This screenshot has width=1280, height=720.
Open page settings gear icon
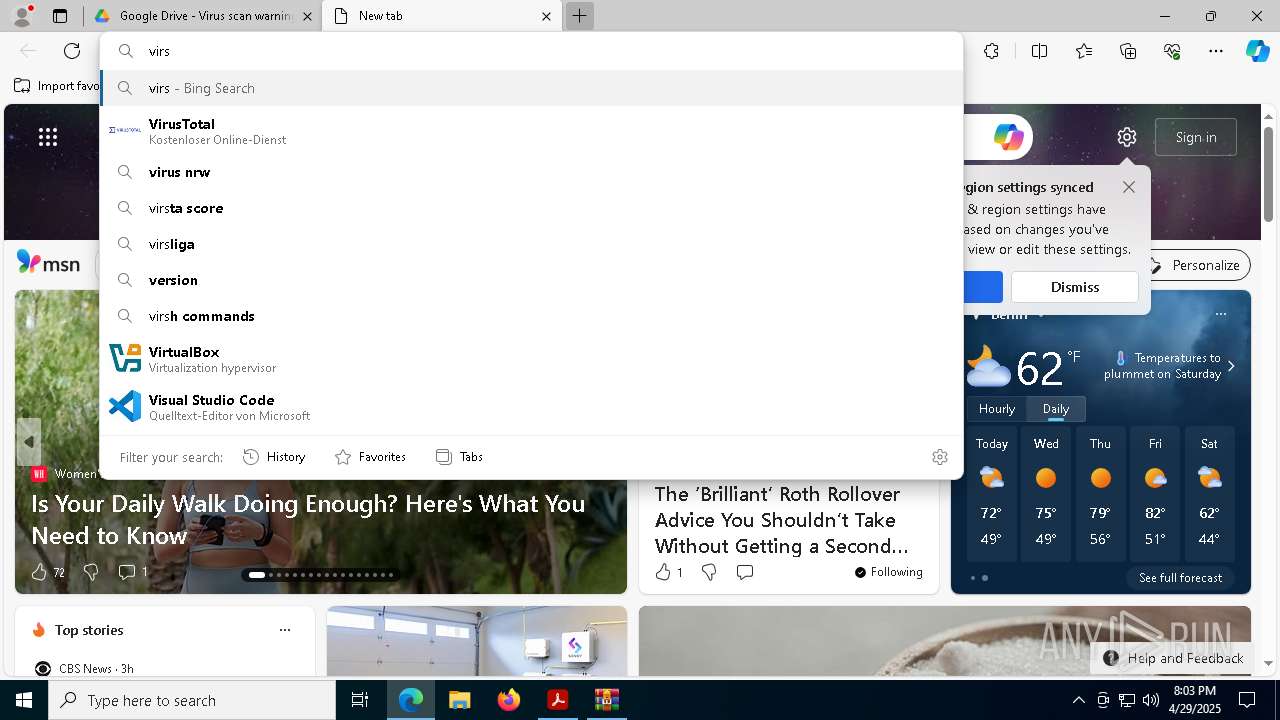pos(1127,137)
